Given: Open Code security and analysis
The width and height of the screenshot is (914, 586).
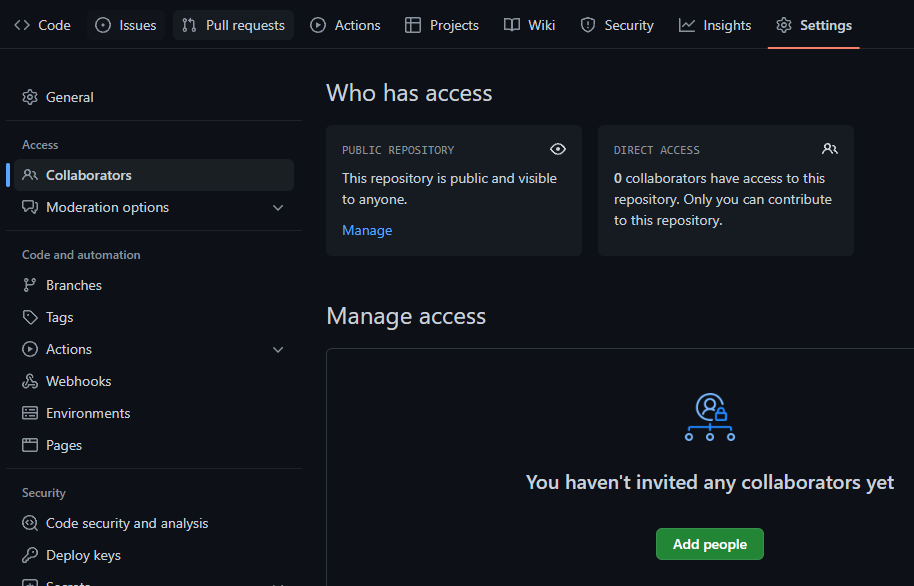Looking at the screenshot, I should pos(154,523).
